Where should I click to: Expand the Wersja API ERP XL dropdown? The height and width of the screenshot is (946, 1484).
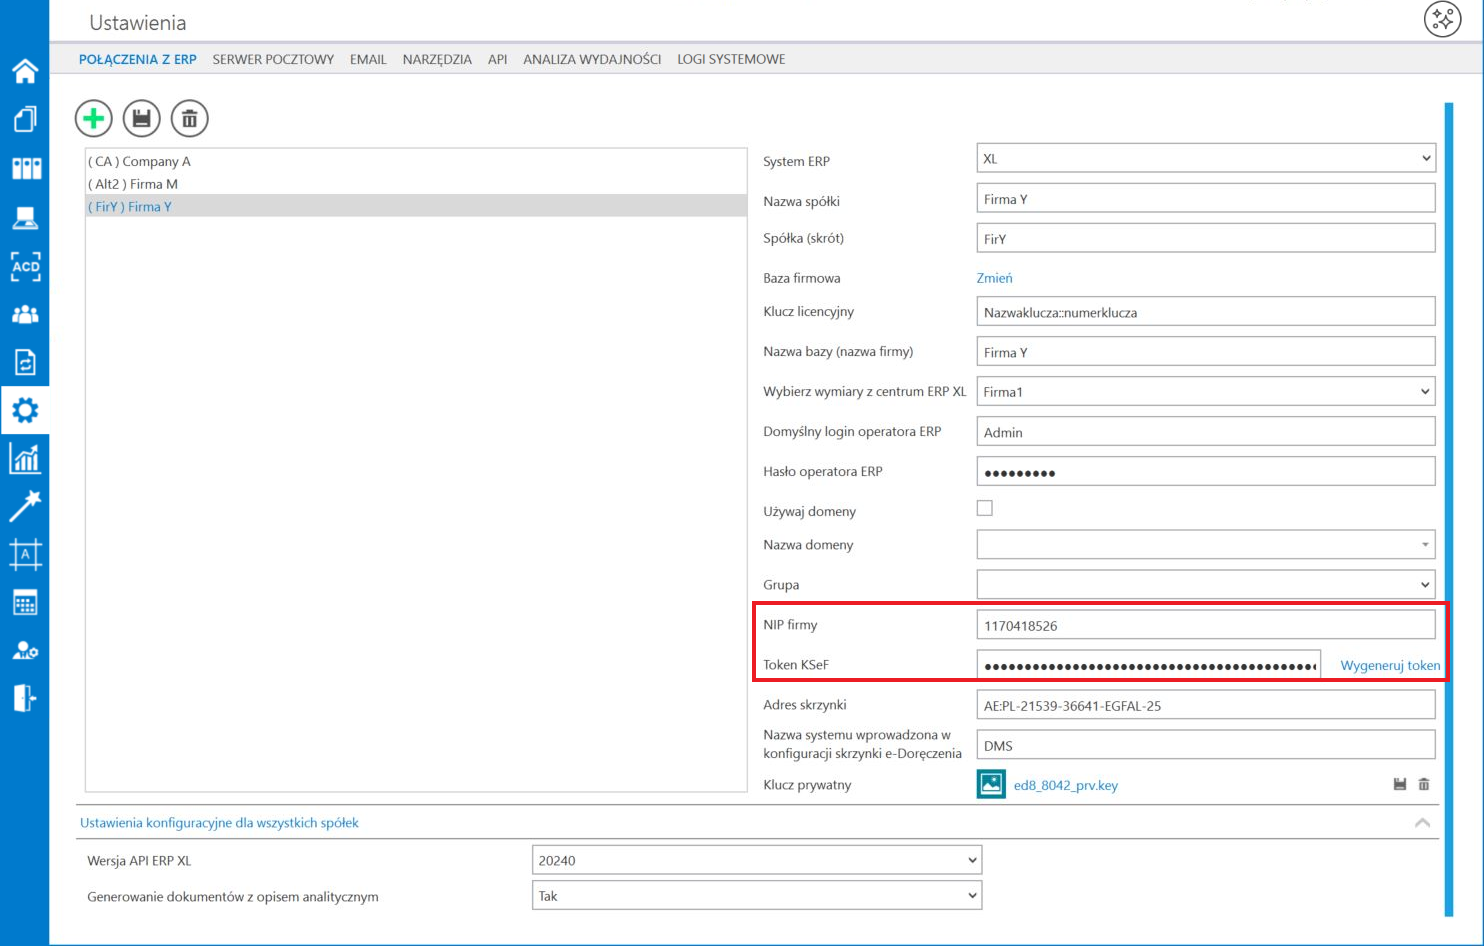pos(756,860)
